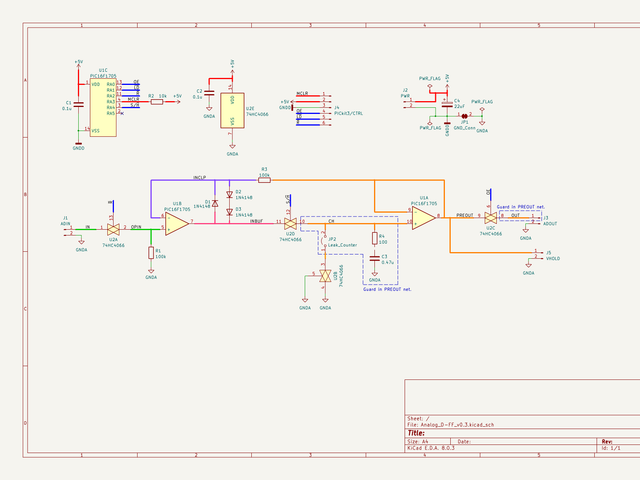Select the Rev field in title block

click(x=606, y=441)
